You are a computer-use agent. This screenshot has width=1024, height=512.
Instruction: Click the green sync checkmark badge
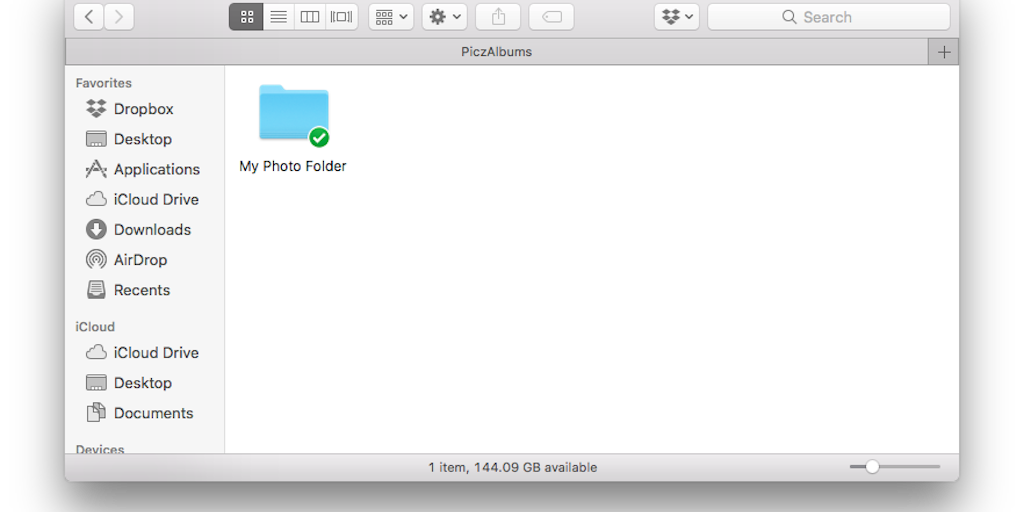(319, 137)
